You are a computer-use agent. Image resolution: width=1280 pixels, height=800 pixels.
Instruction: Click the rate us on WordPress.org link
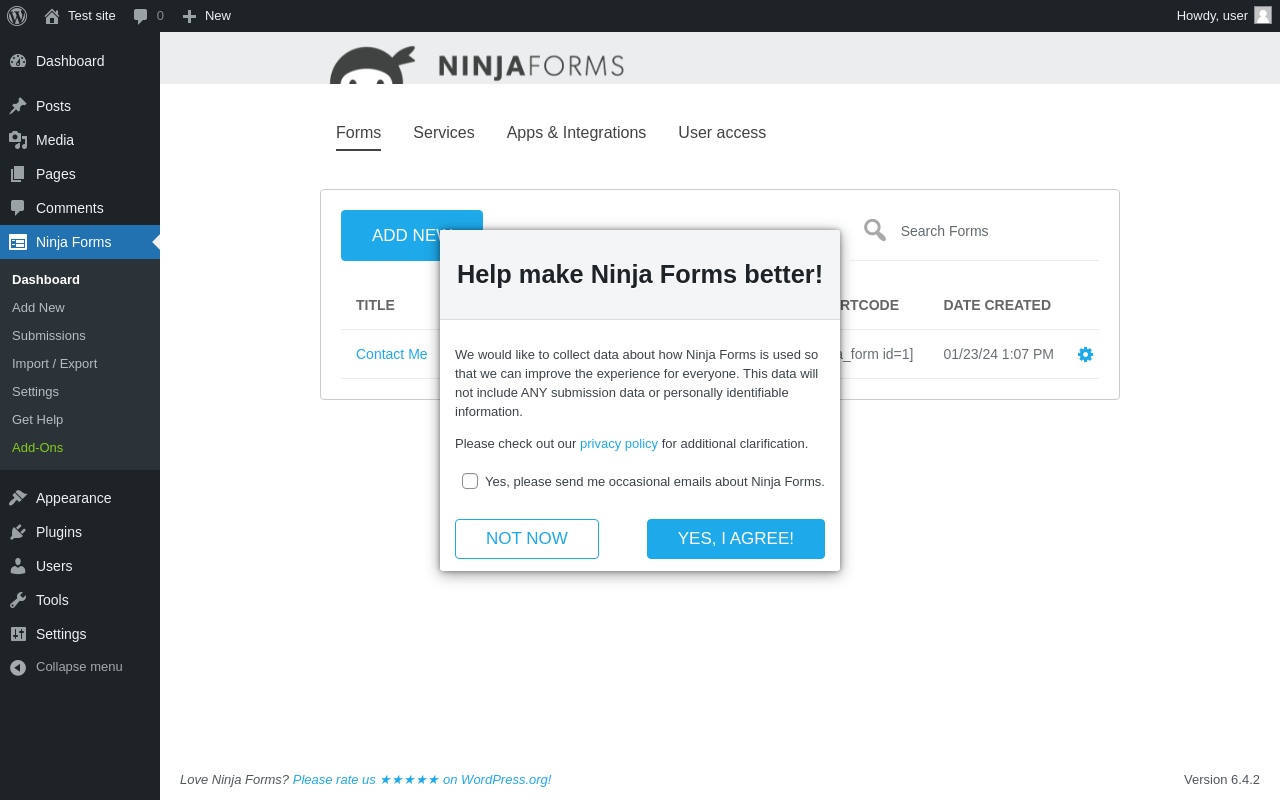click(422, 779)
